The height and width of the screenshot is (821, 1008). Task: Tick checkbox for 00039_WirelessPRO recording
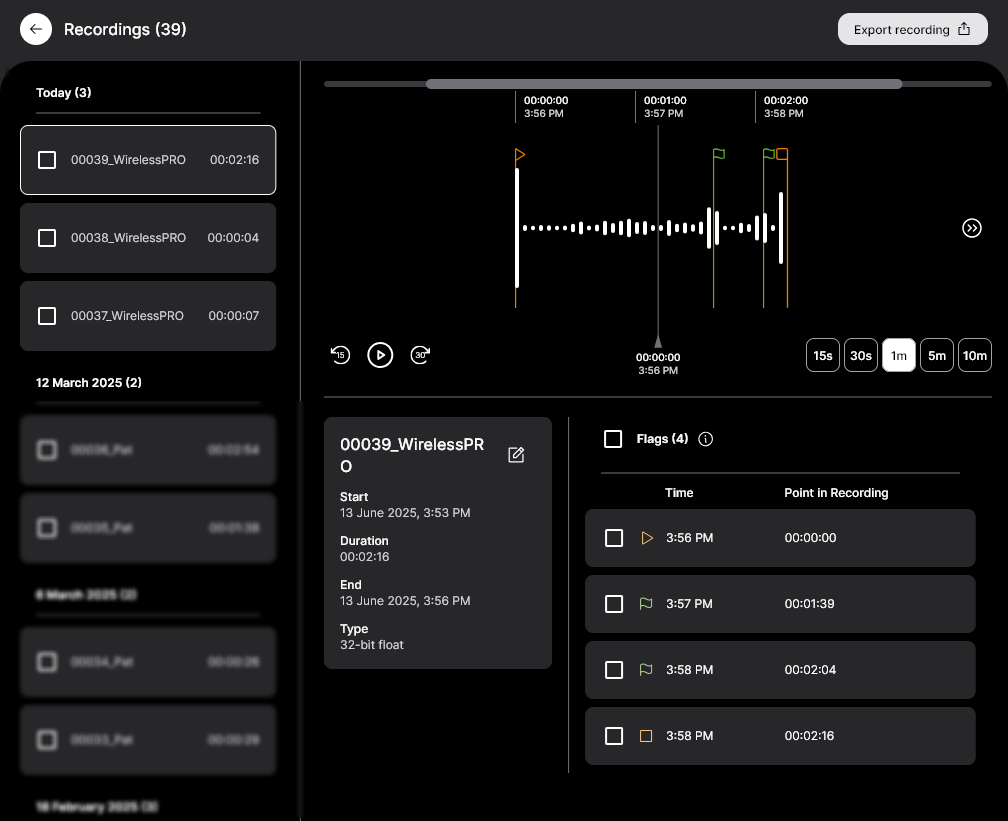47,160
